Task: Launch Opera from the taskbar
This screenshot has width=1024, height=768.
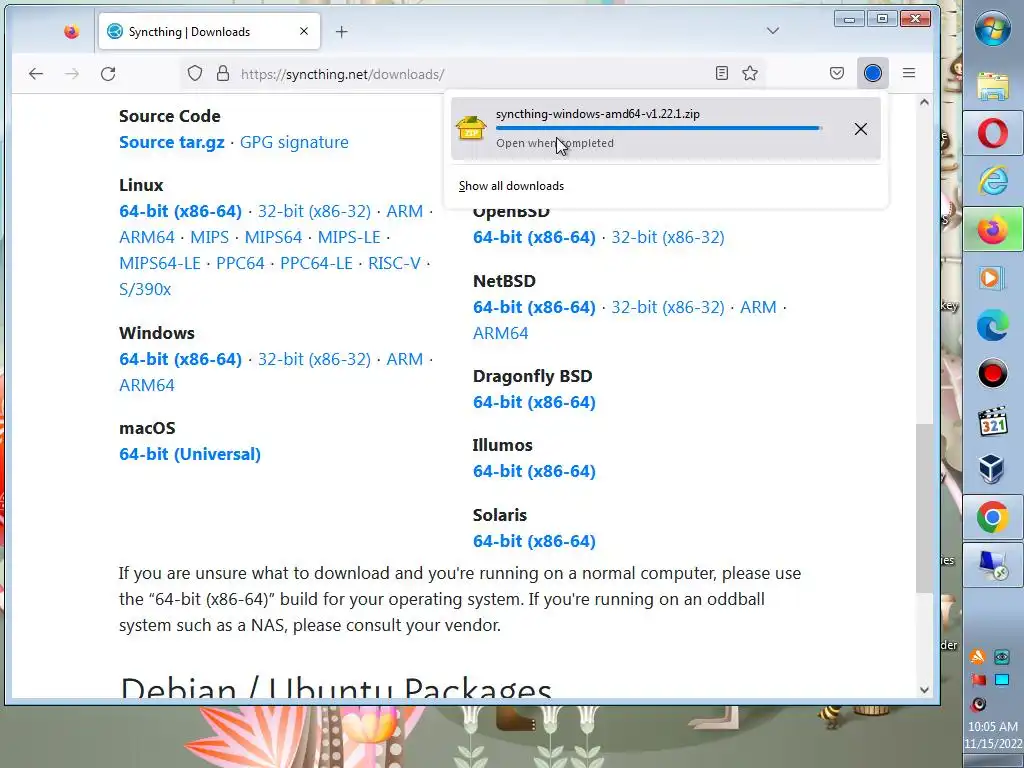Action: 993,133
